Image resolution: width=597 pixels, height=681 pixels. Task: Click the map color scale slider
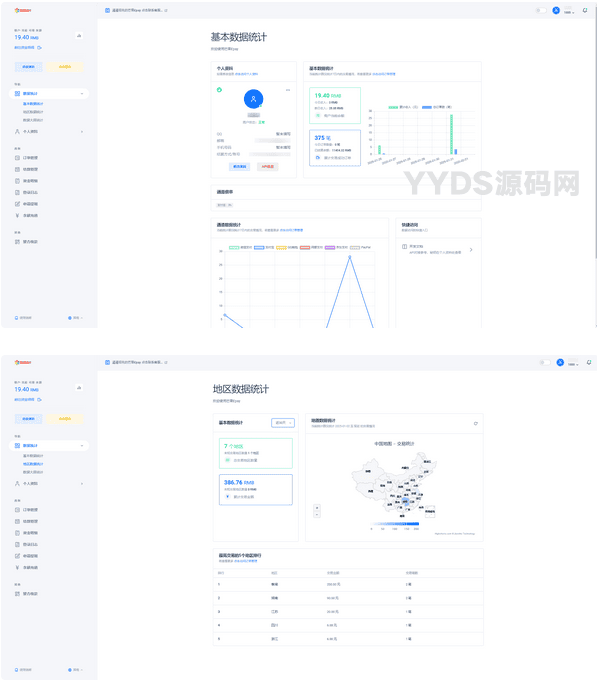pos(395,524)
